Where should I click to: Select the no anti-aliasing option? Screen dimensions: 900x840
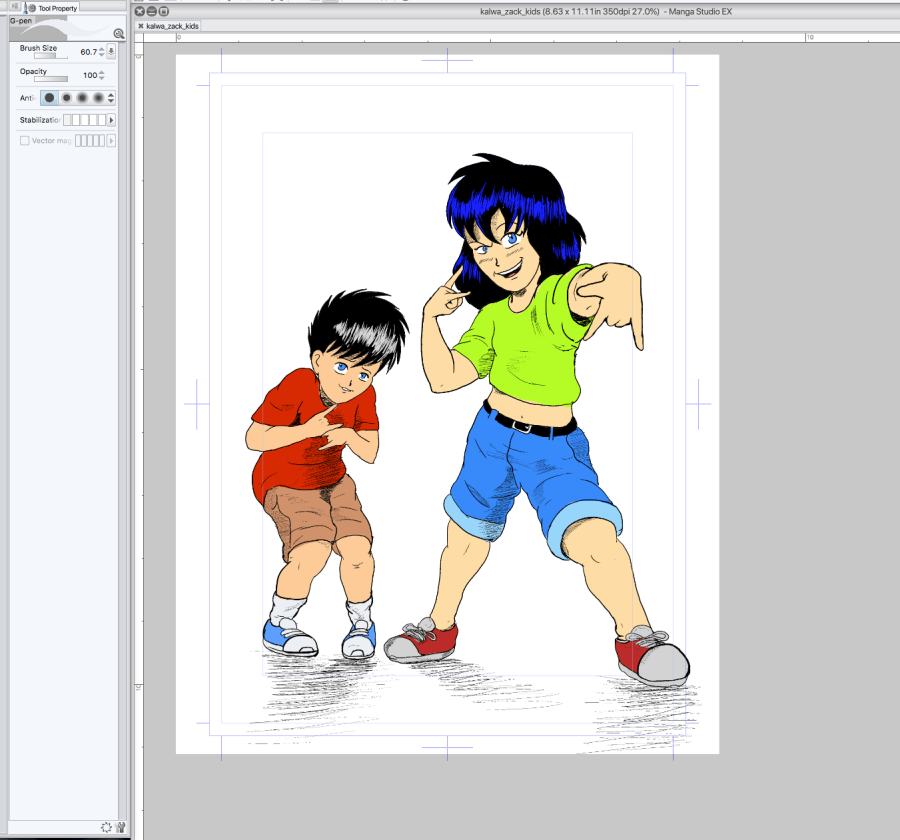[49, 98]
